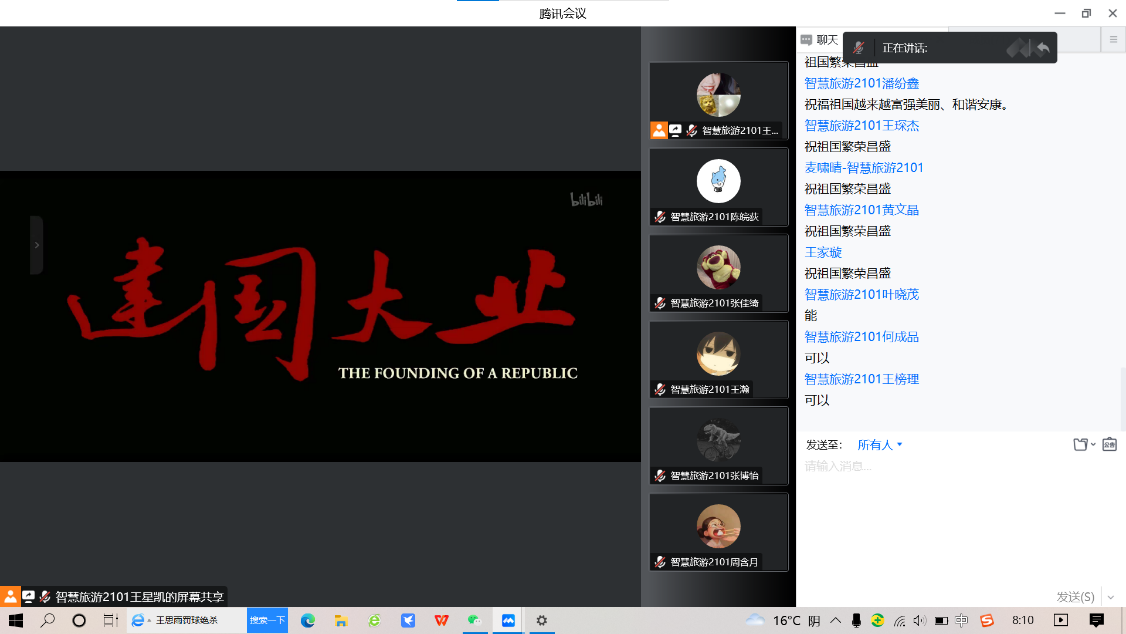The image size is (1126, 634).
Task: Select sender name 智慧旅游2101黄文晶 in chat
Action: pyautogui.click(x=862, y=210)
